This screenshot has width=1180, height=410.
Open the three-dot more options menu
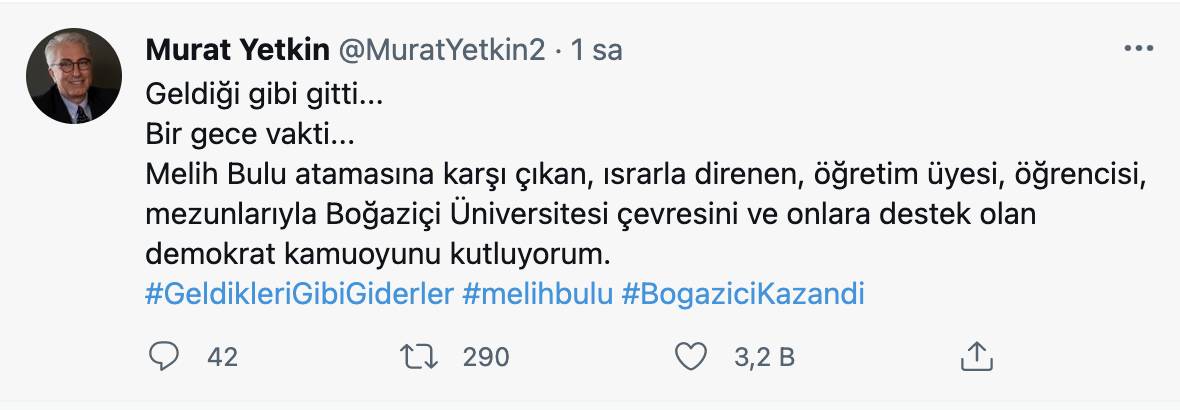1140,49
